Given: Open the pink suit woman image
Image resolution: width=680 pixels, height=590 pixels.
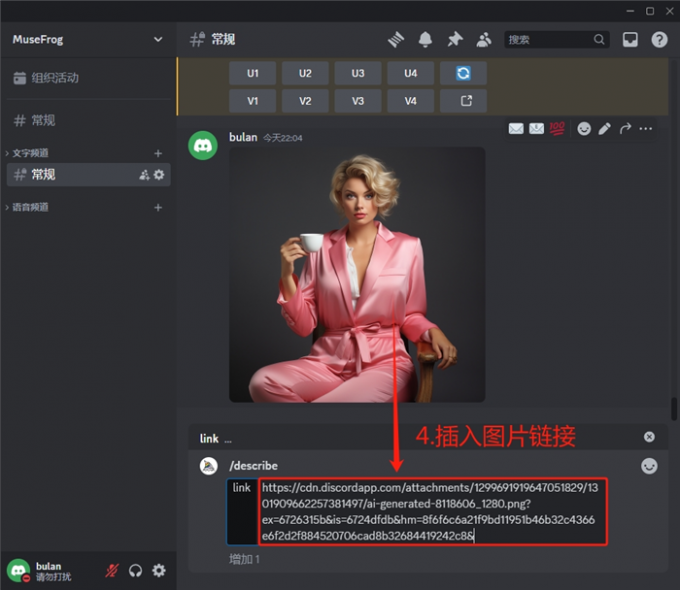Looking at the screenshot, I should [357, 275].
